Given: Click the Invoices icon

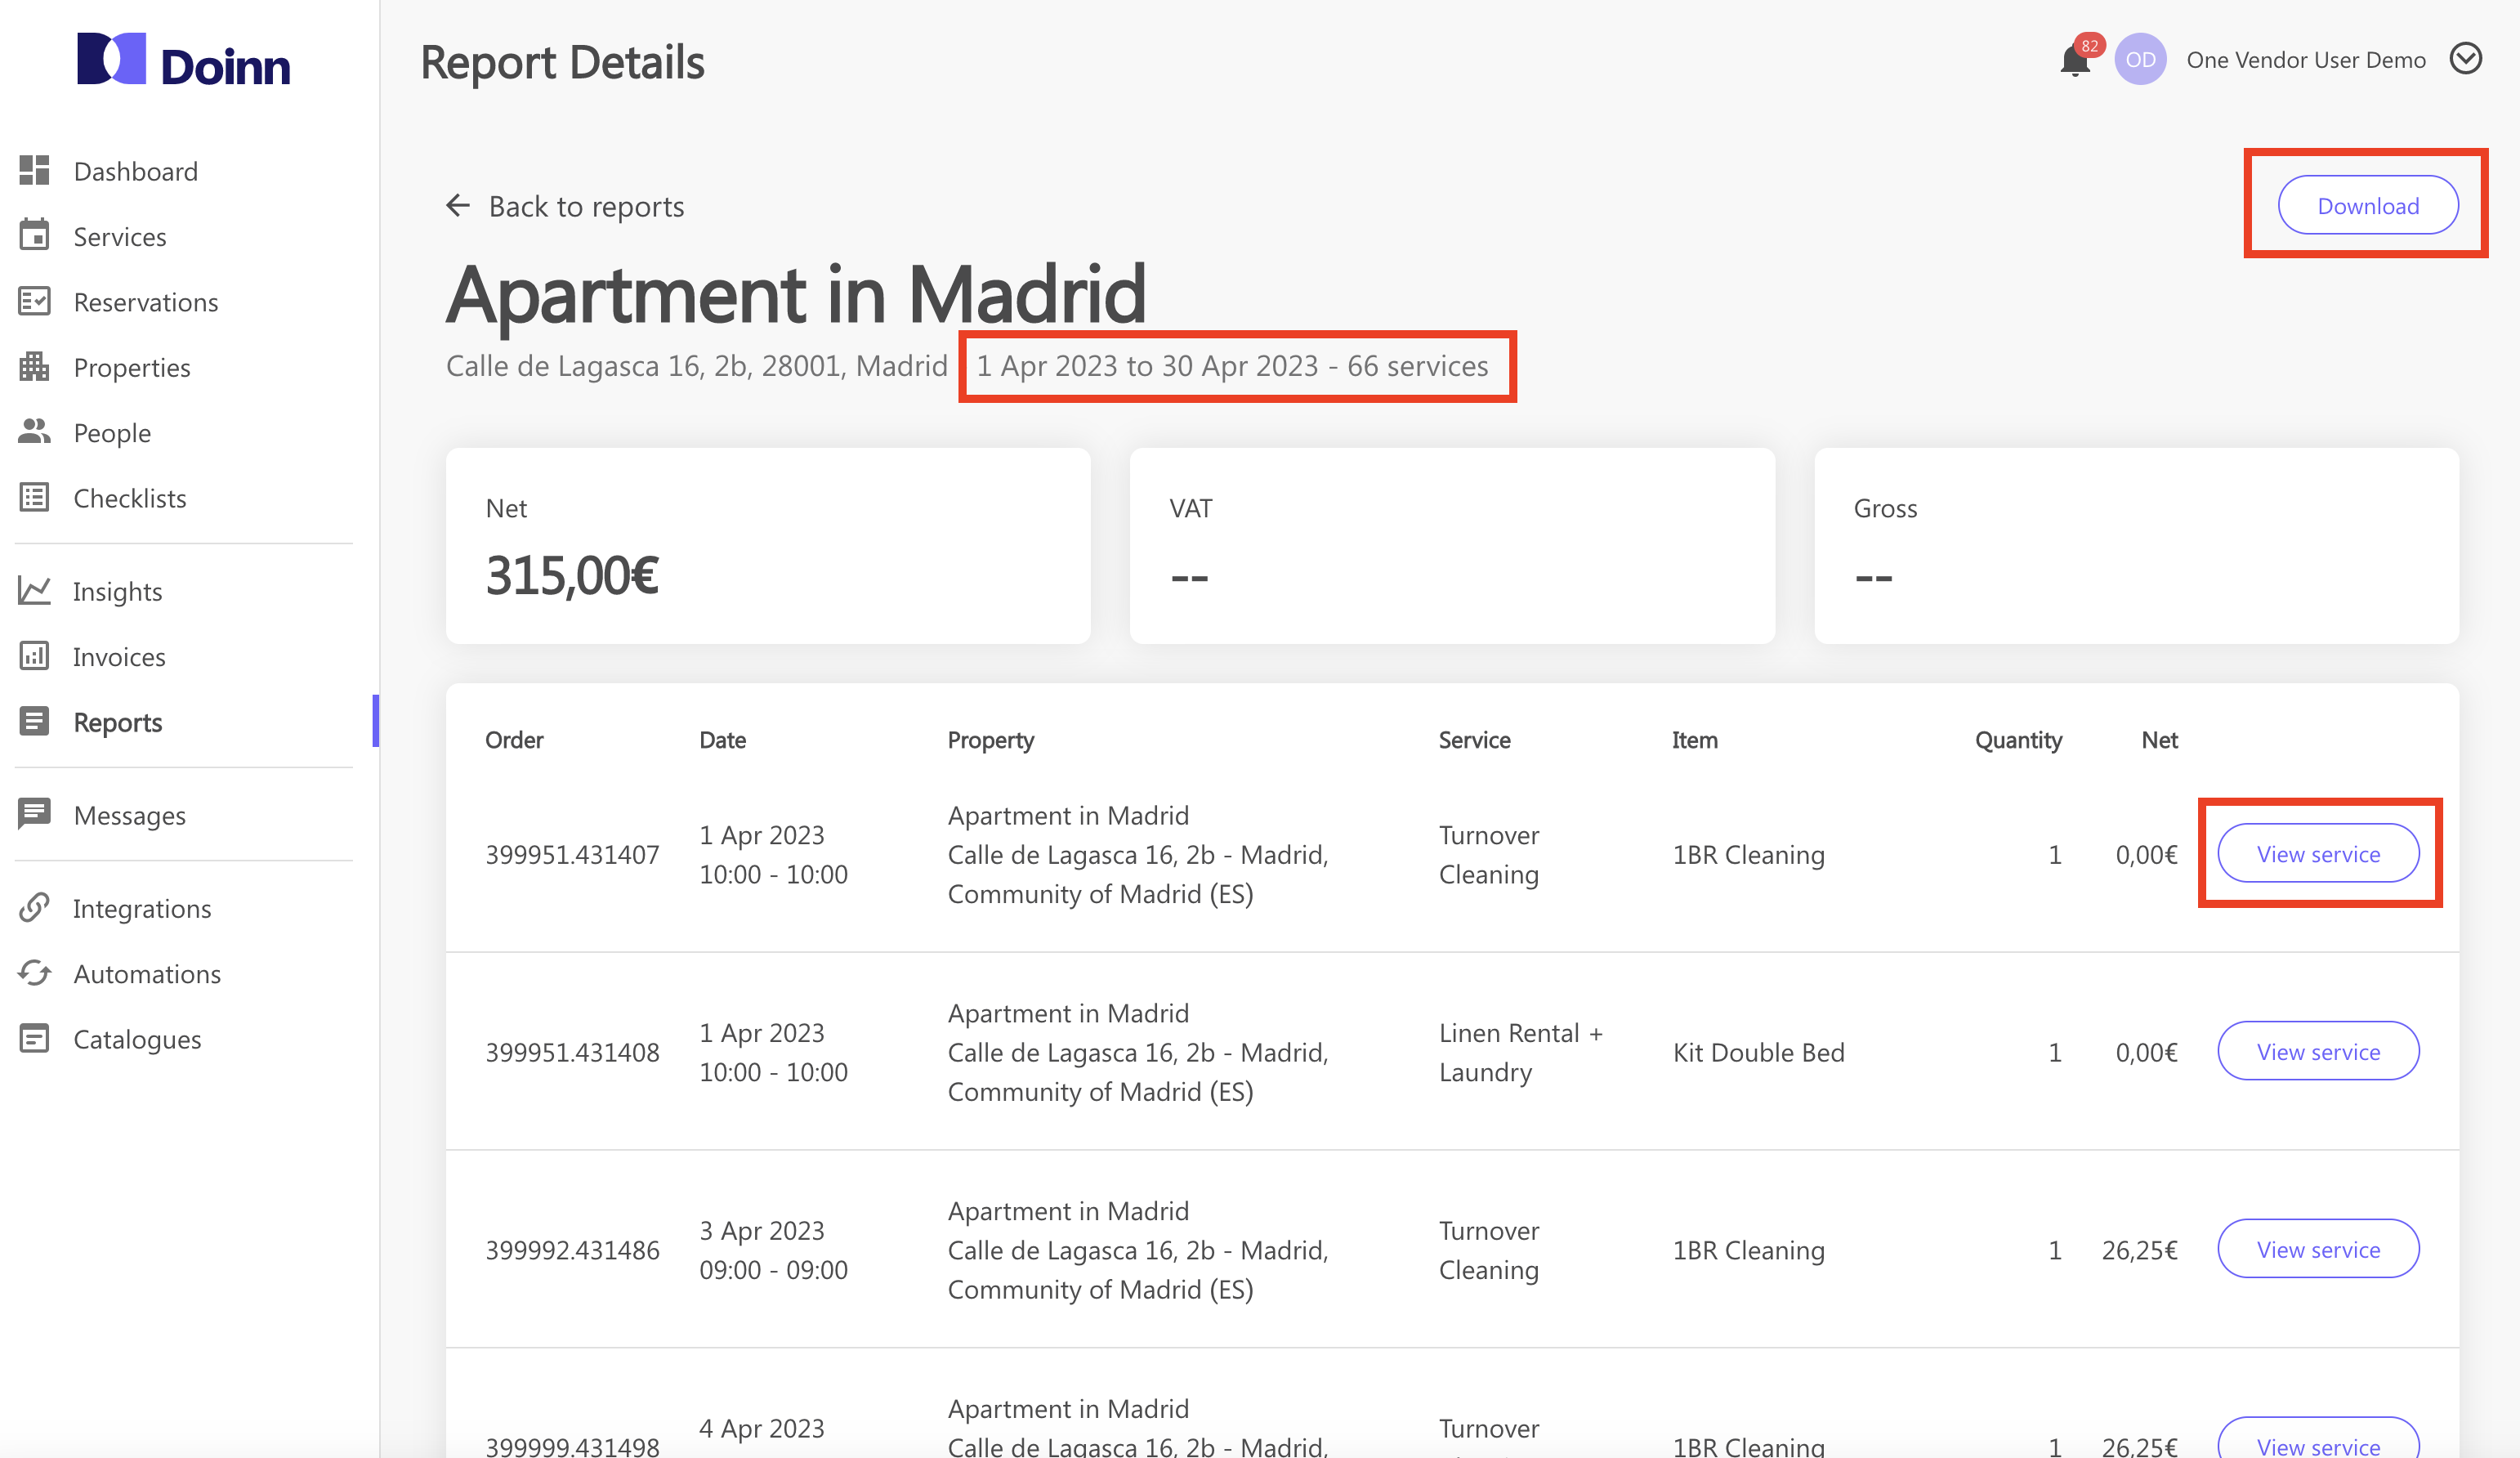Looking at the screenshot, I should tap(34, 656).
